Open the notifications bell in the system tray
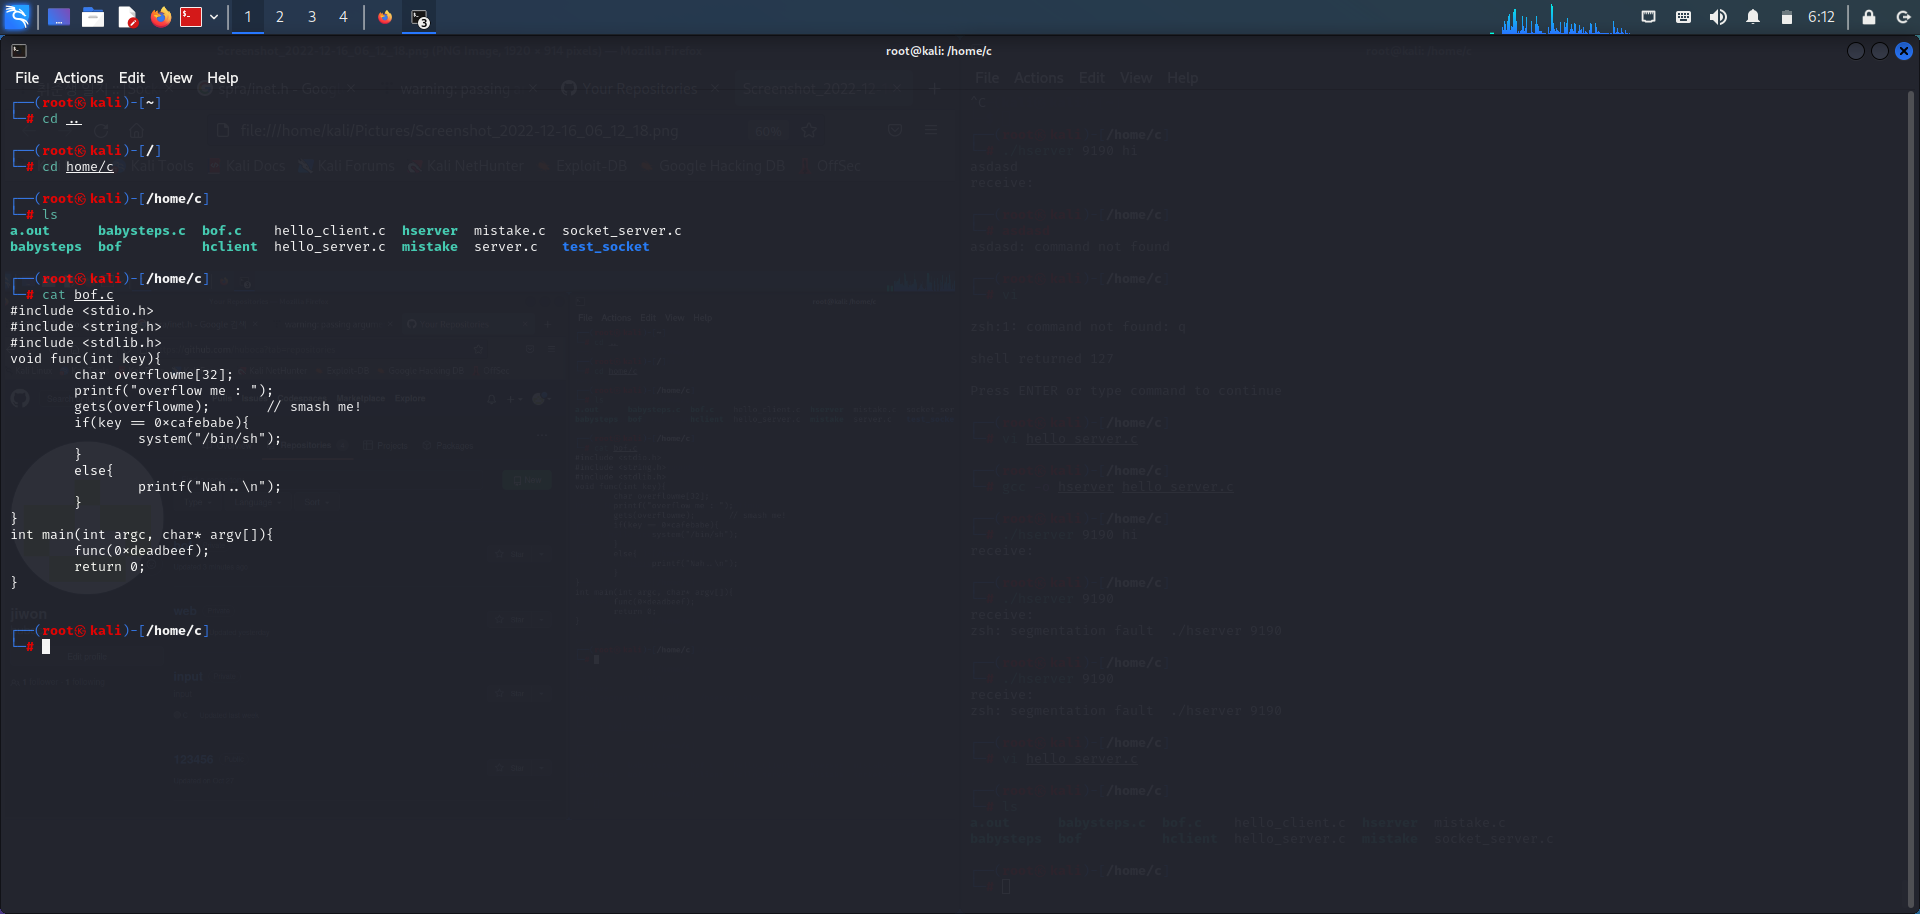The width and height of the screenshot is (1920, 914). [1754, 17]
